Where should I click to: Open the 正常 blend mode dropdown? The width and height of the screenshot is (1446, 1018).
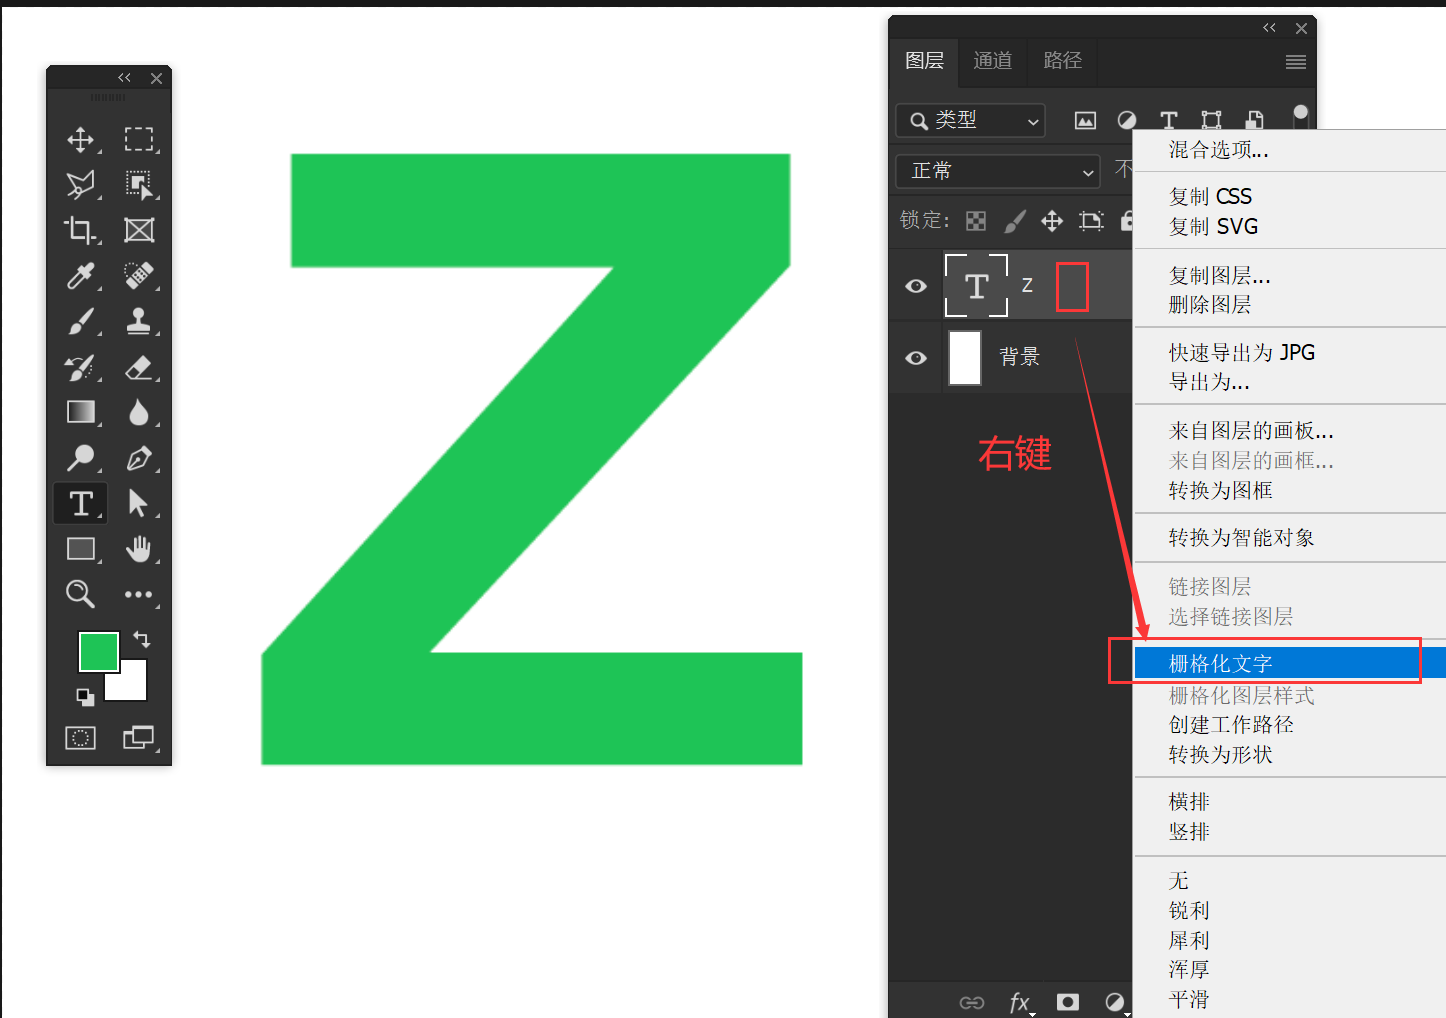(x=998, y=171)
